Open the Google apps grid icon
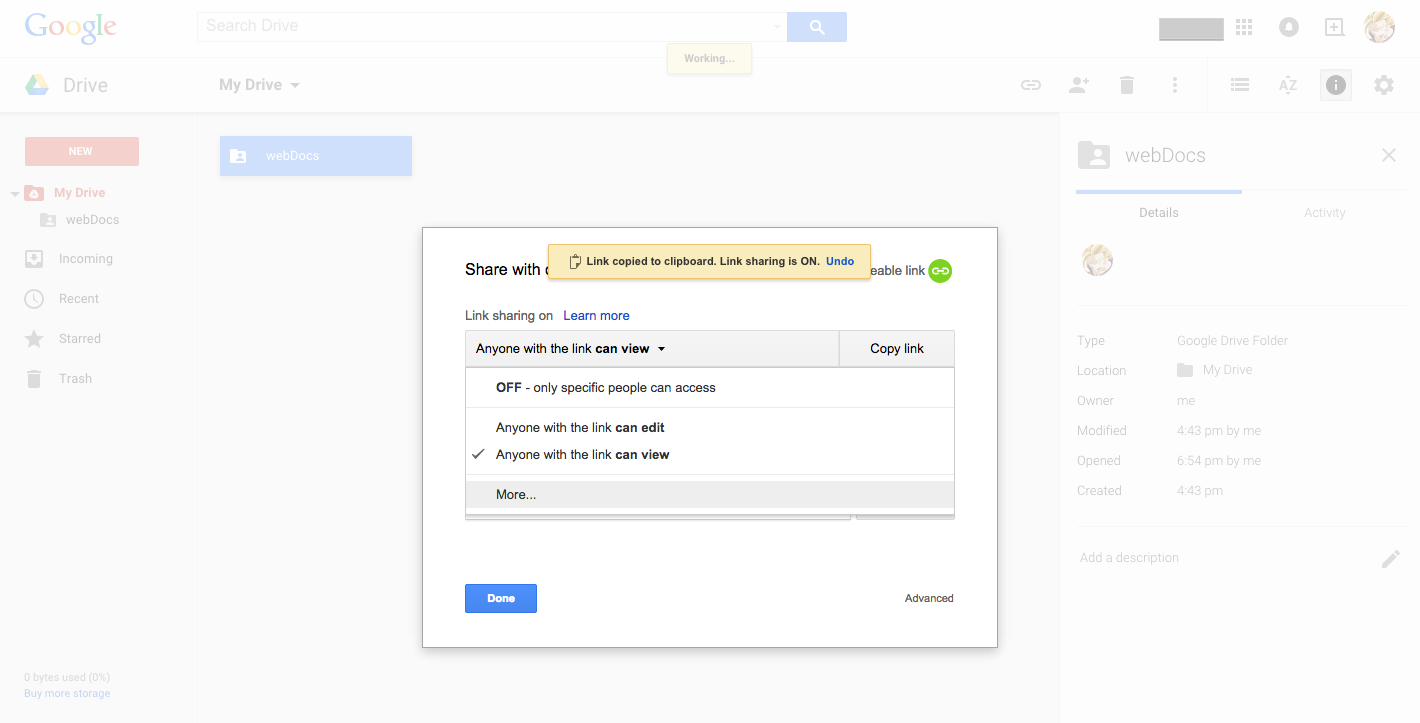The height and width of the screenshot is (723, 1420). coord(1244,28)
